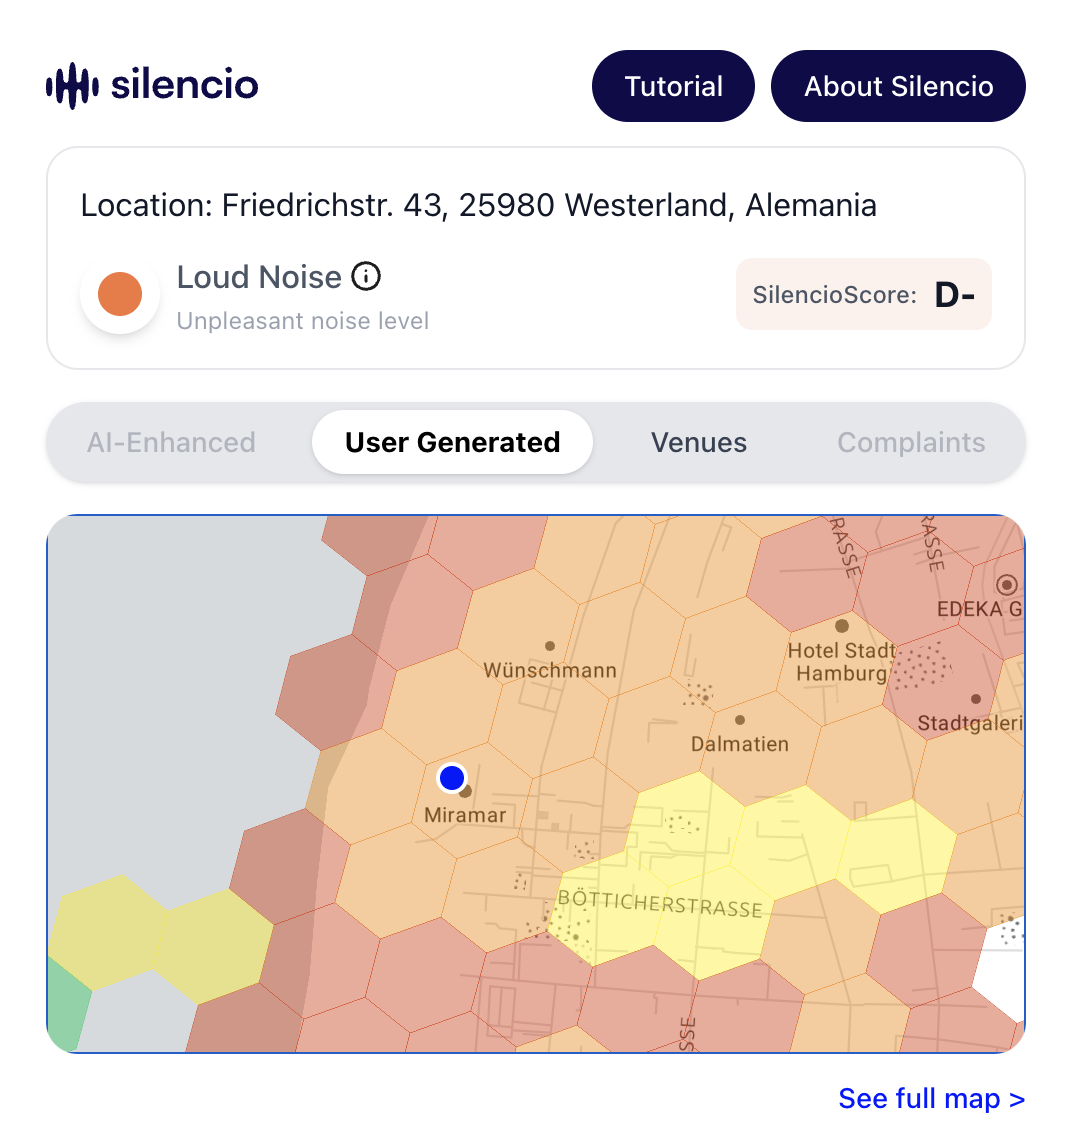The image size is (1070, 1146).
Task: Click the Unpleasant noise level text
Action: click(x=303, y=321)
